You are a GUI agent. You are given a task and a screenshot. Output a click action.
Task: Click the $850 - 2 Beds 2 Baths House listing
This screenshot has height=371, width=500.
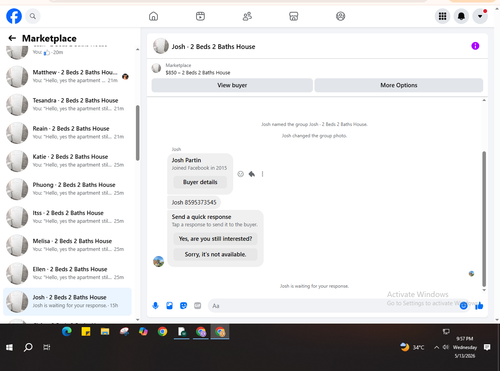[x=198, y=72]
